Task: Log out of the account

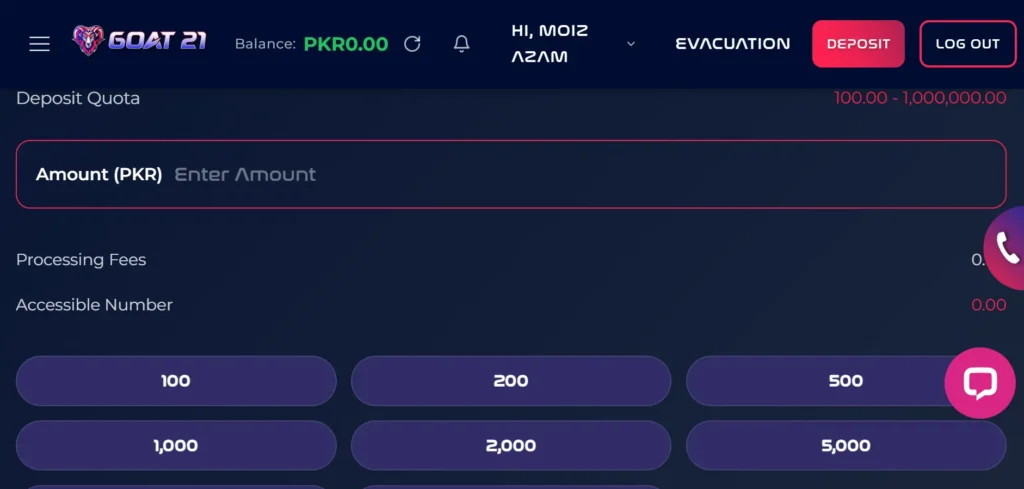Action: coord(967,44)
